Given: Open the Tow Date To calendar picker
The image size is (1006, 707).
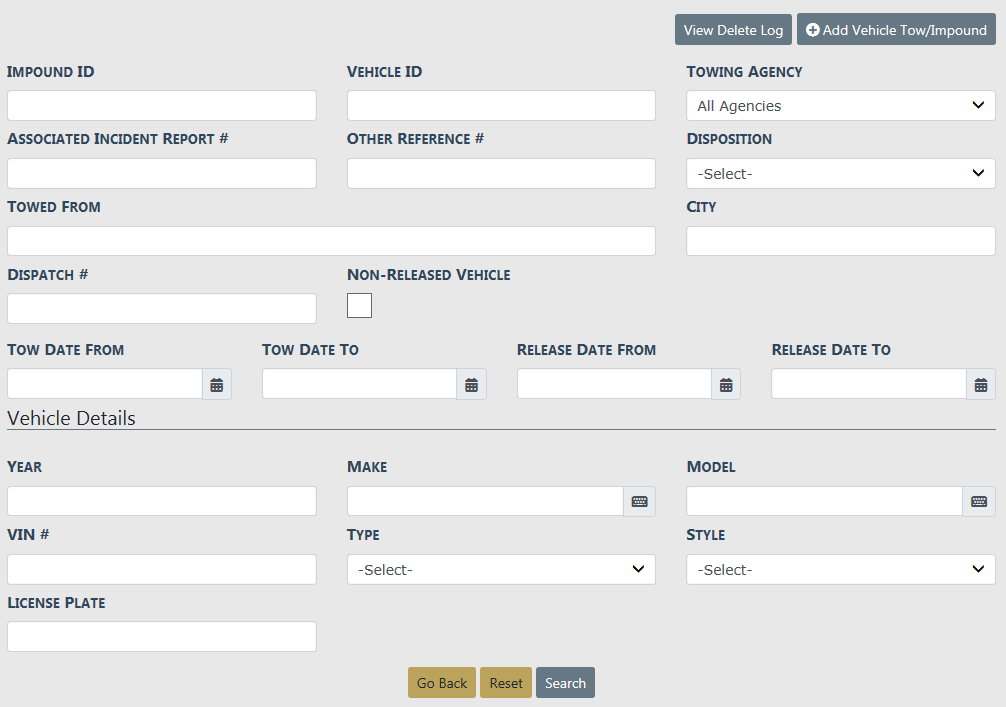Looking at the screenshot, I should 472,385.
